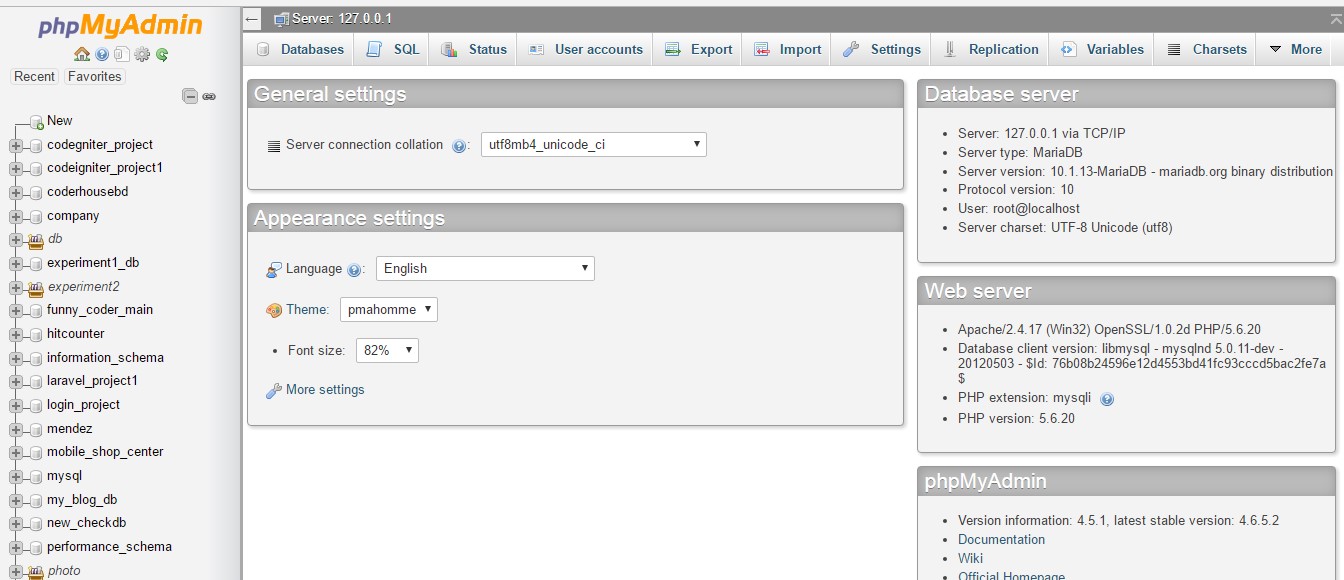Open the funny_coder_main database
1344x580 pixels.
coord(100,310)
